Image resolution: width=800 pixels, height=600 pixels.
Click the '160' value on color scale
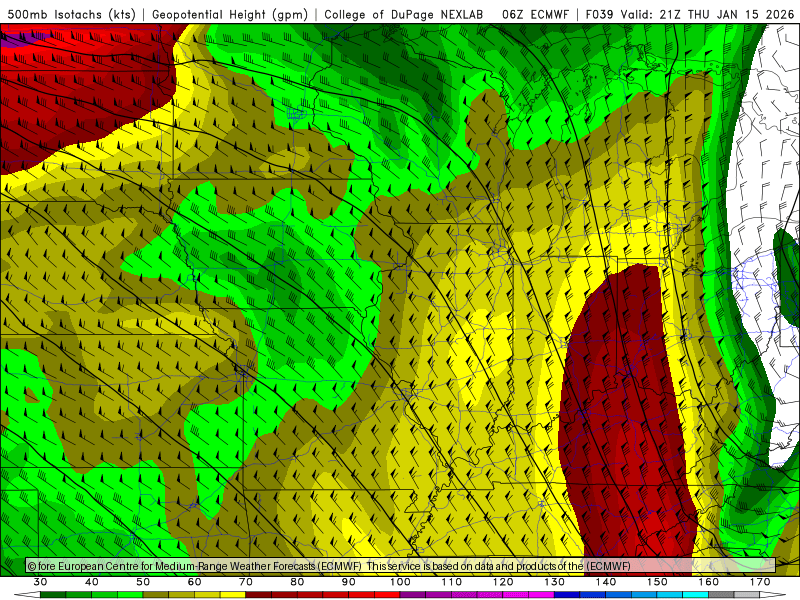709,582
